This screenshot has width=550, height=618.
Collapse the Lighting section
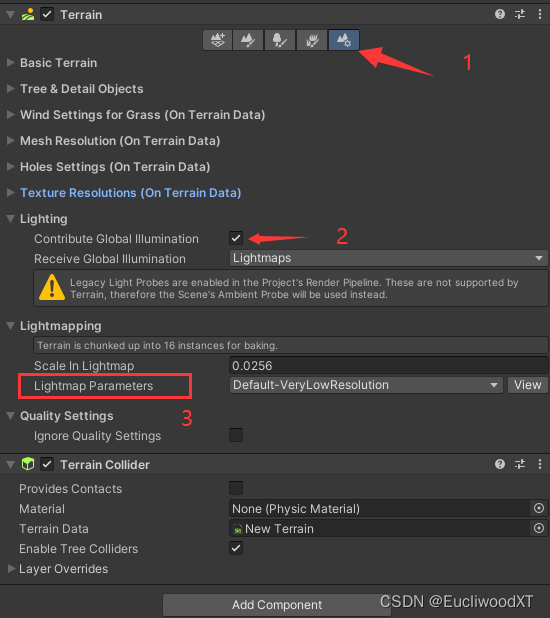coord(11,219)
